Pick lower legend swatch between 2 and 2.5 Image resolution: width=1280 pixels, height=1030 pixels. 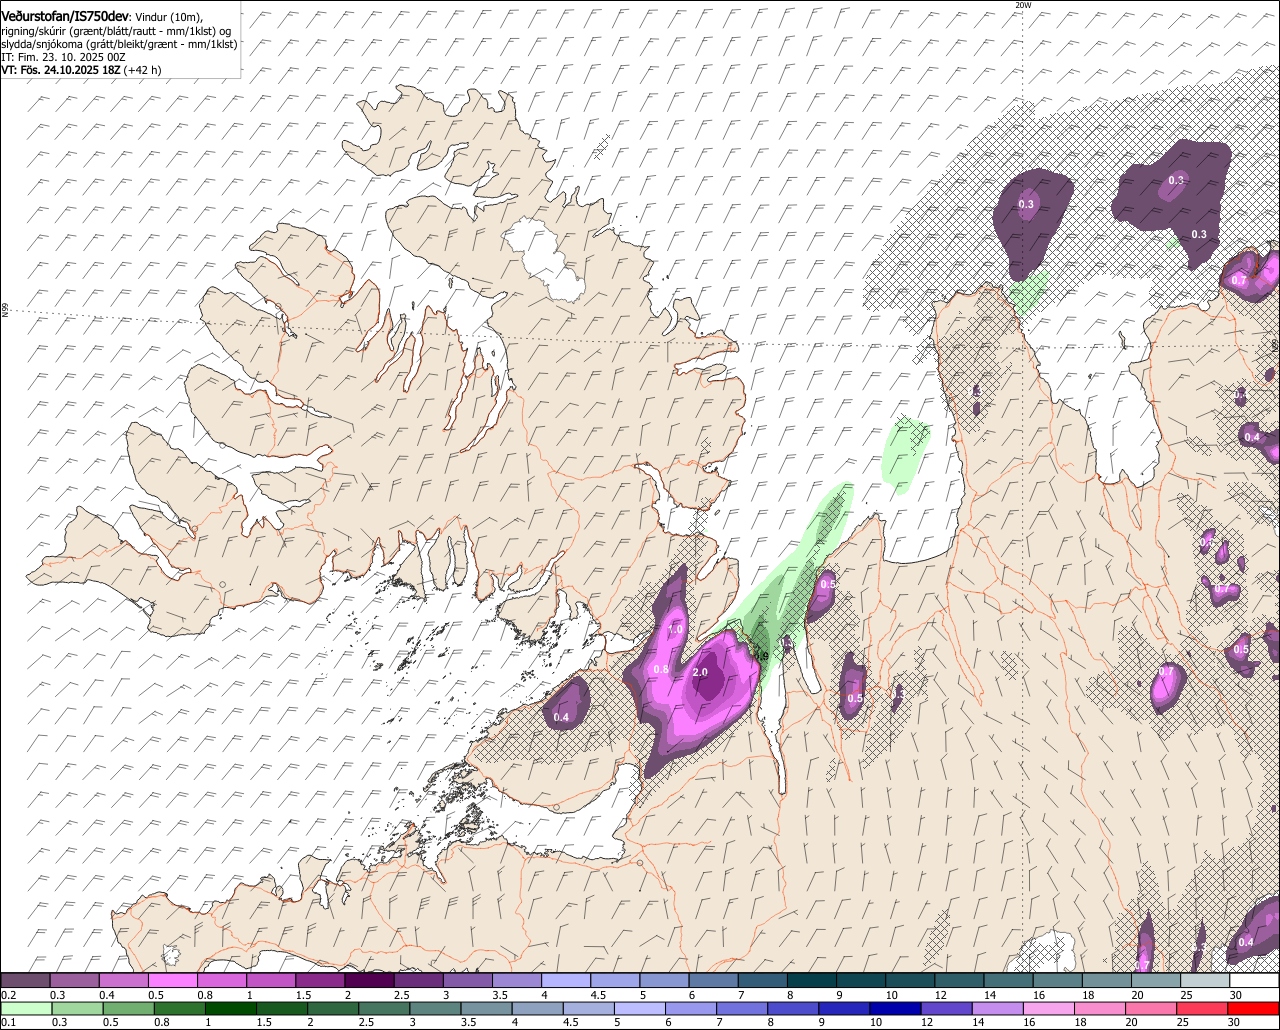(x=334, y=1009)
